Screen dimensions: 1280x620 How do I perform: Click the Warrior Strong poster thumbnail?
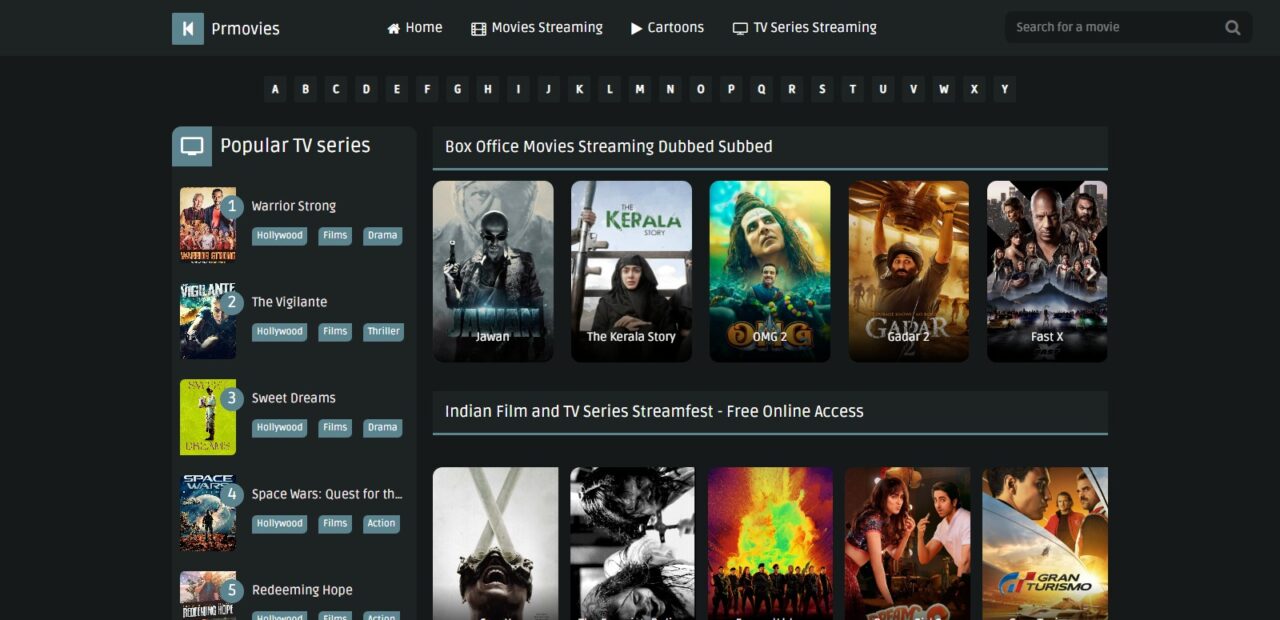point(208,225)
